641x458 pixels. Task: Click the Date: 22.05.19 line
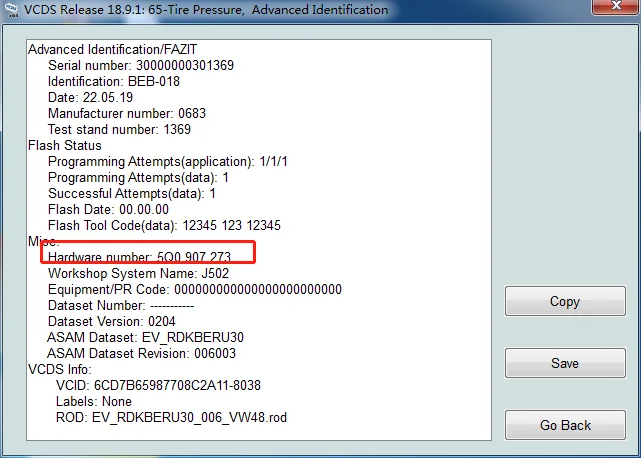pos(90,97)
